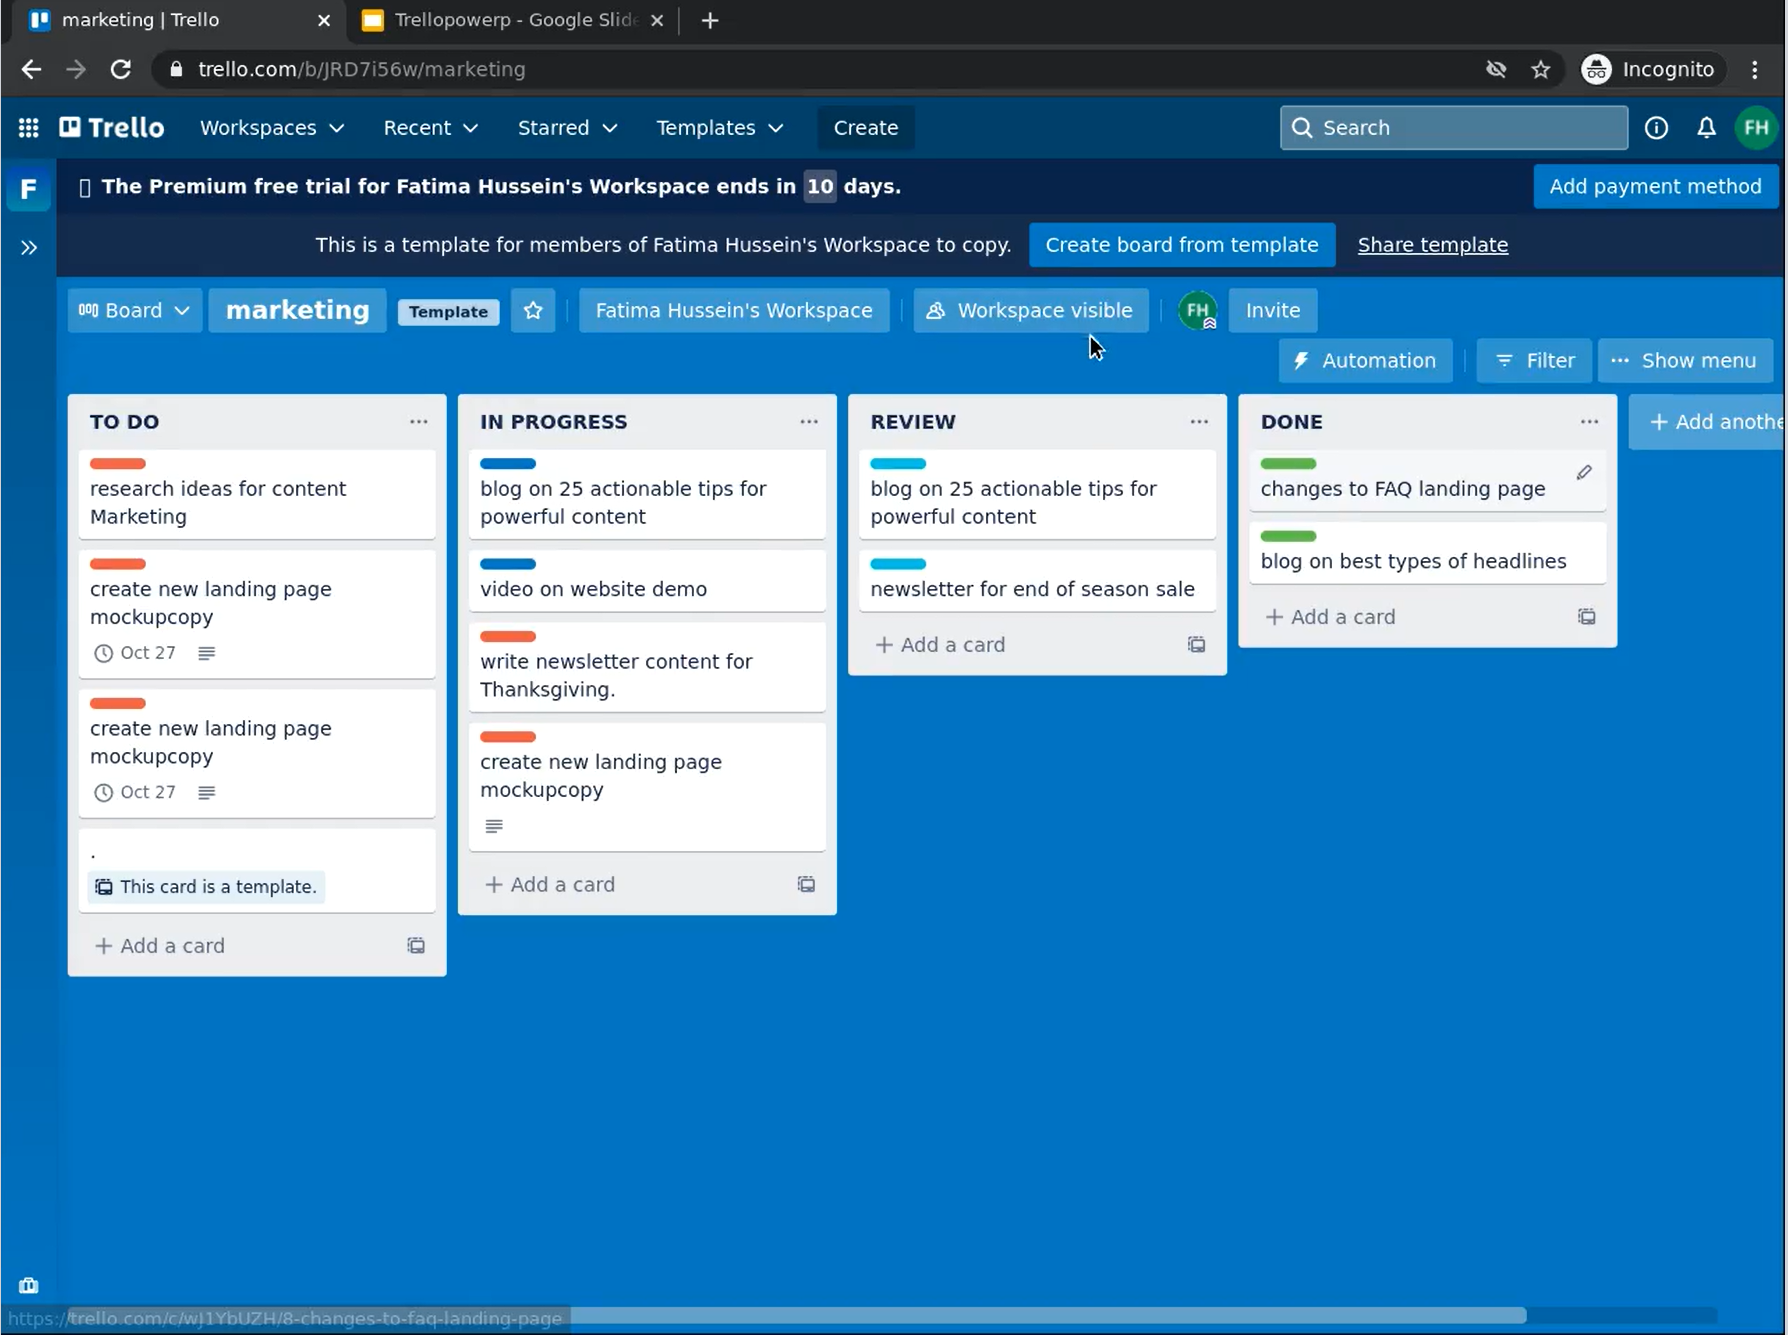
Task: Click orange label on research ideas card
Action: tap(118, 464)
